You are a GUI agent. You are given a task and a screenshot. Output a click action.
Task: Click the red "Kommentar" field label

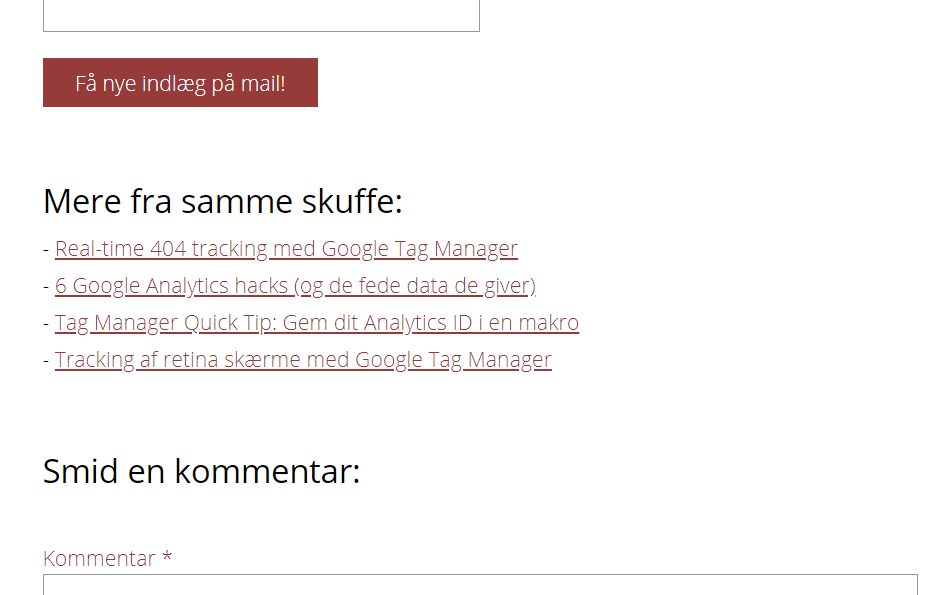pyautogui.click(x=99, y=558)
